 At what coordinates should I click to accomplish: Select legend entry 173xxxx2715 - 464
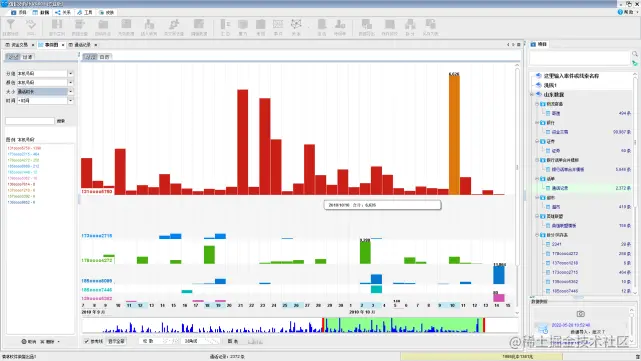[x=23, y=154]
